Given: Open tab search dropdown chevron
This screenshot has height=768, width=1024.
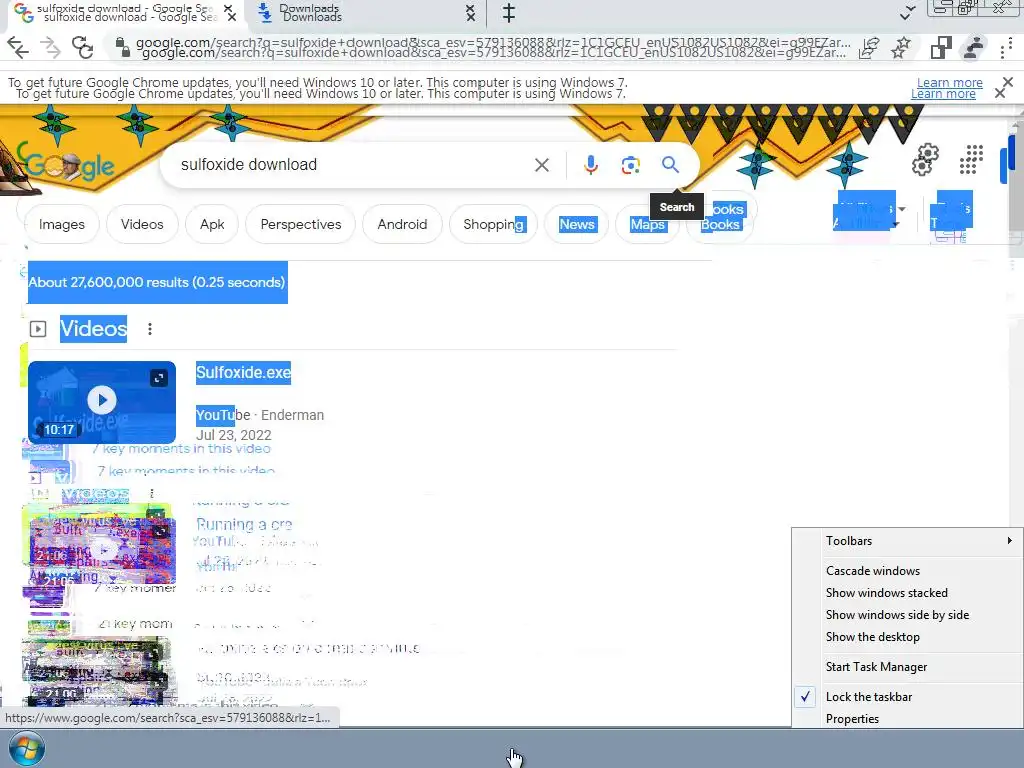Looking at the screenshot, I should click(906, 14).
